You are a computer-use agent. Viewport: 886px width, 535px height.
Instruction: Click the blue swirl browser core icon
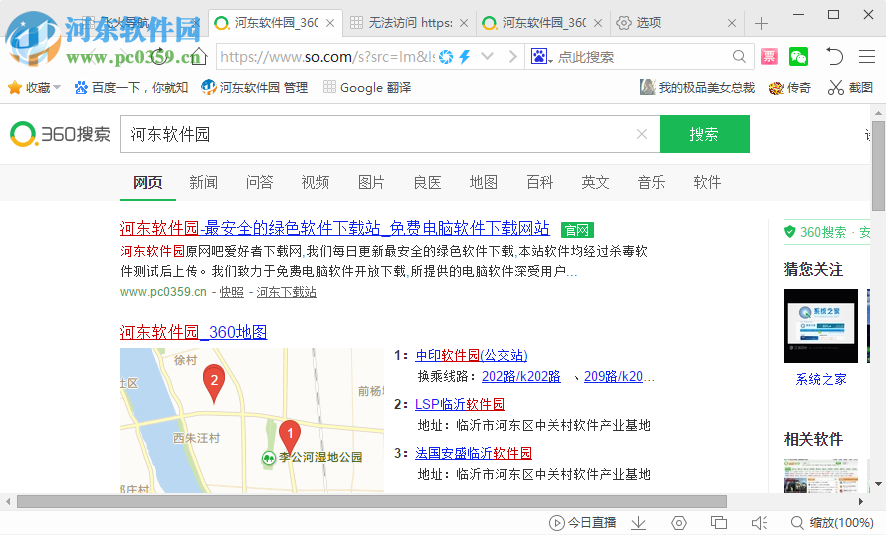(x=446, y=56)
